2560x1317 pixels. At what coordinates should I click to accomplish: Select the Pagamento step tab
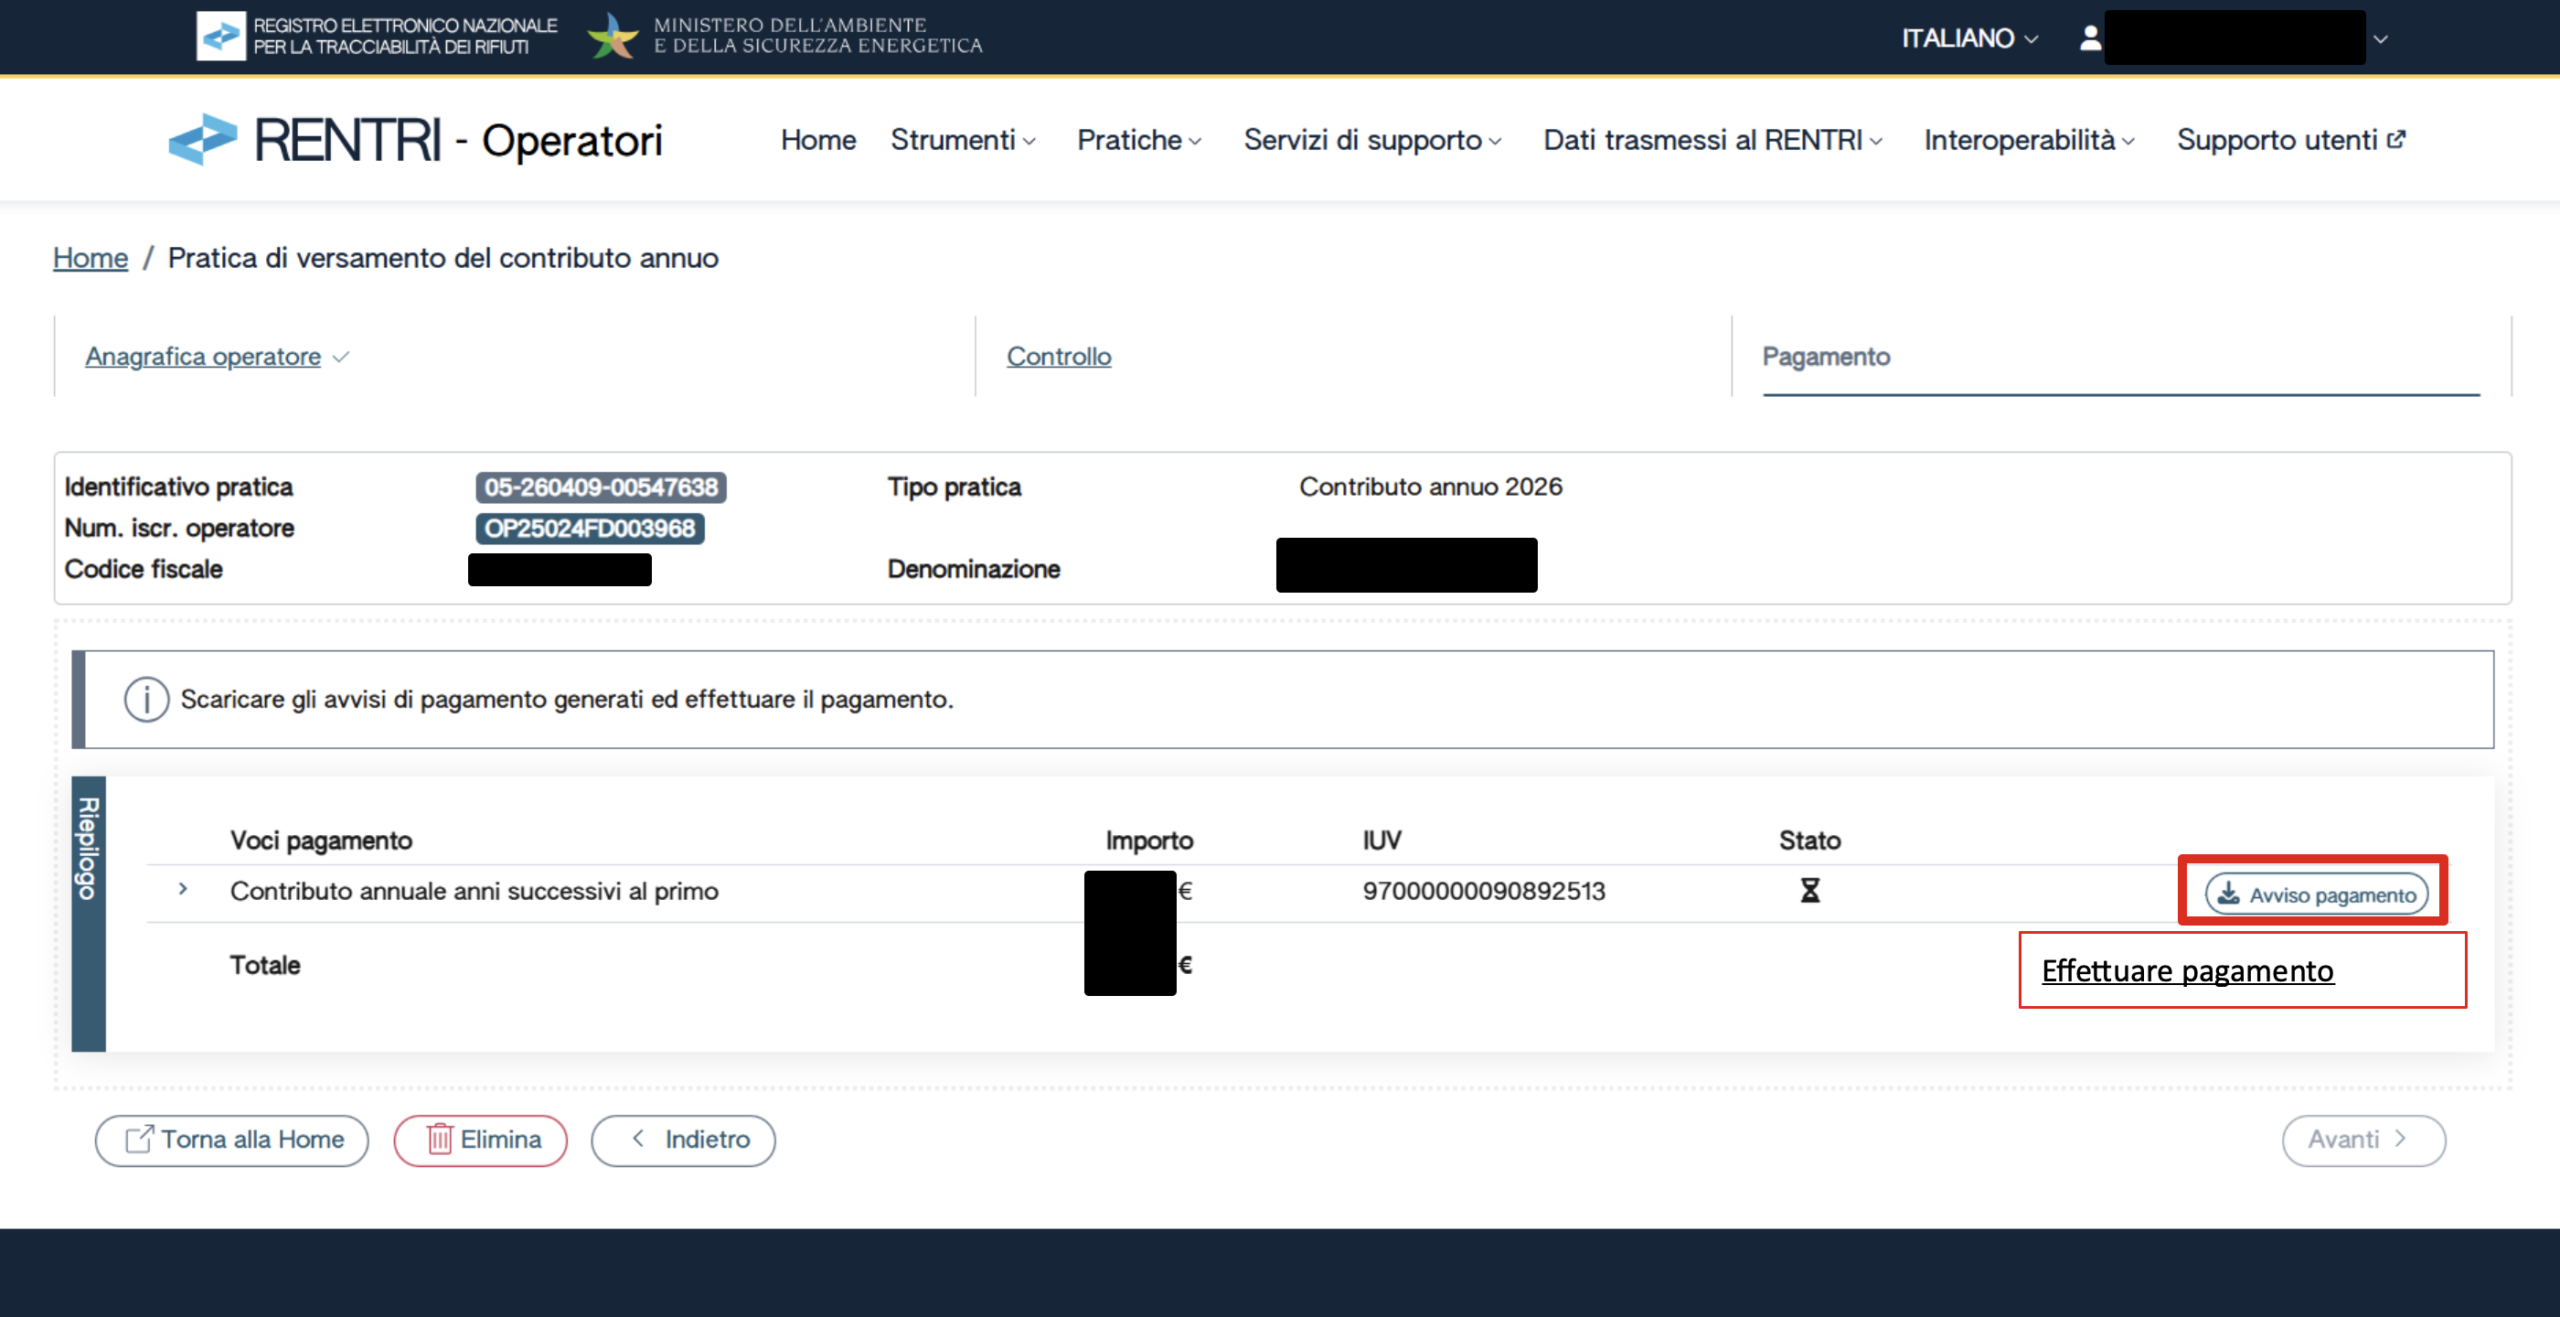[x=1825, y=357]
